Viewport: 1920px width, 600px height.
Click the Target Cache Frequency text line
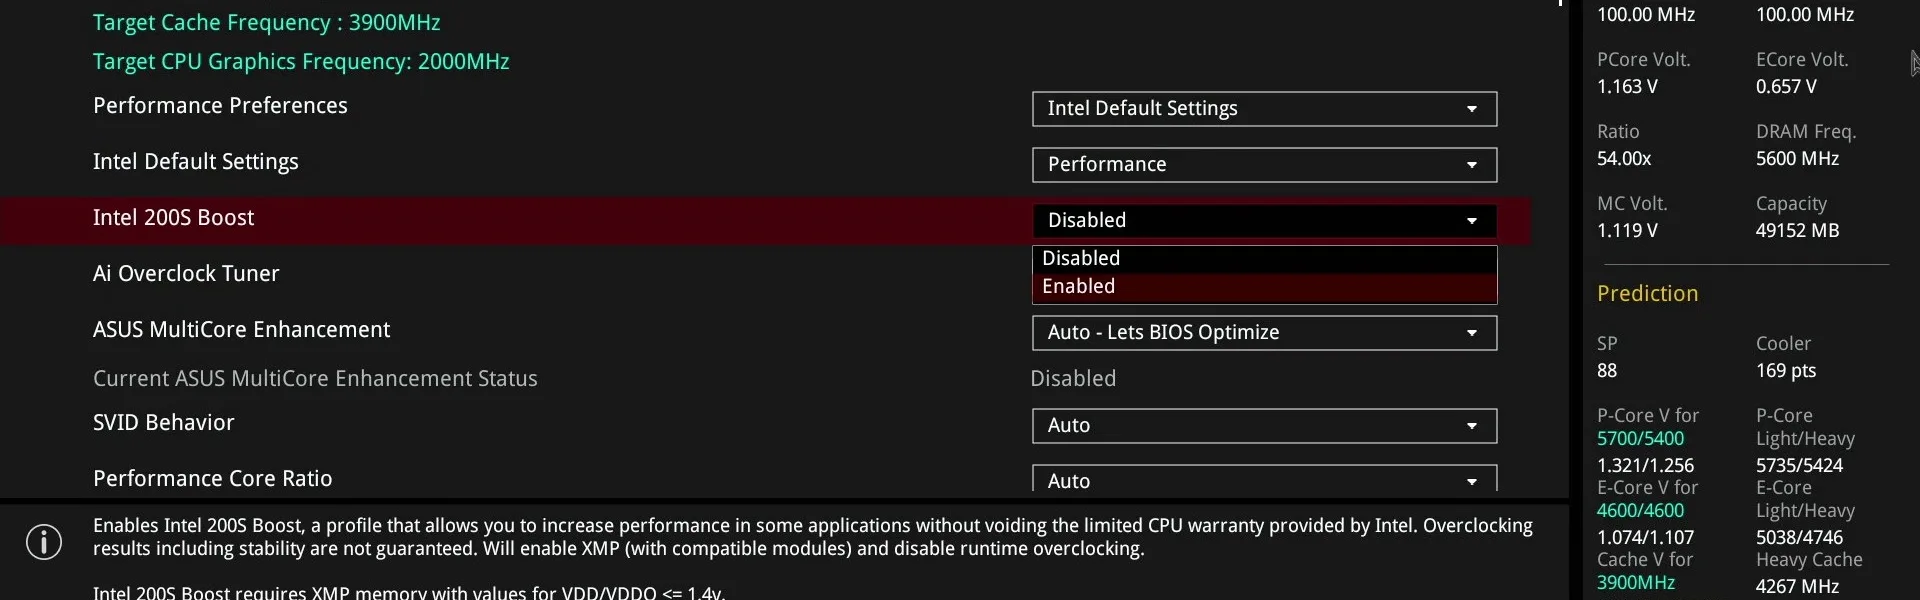[266, 23]
